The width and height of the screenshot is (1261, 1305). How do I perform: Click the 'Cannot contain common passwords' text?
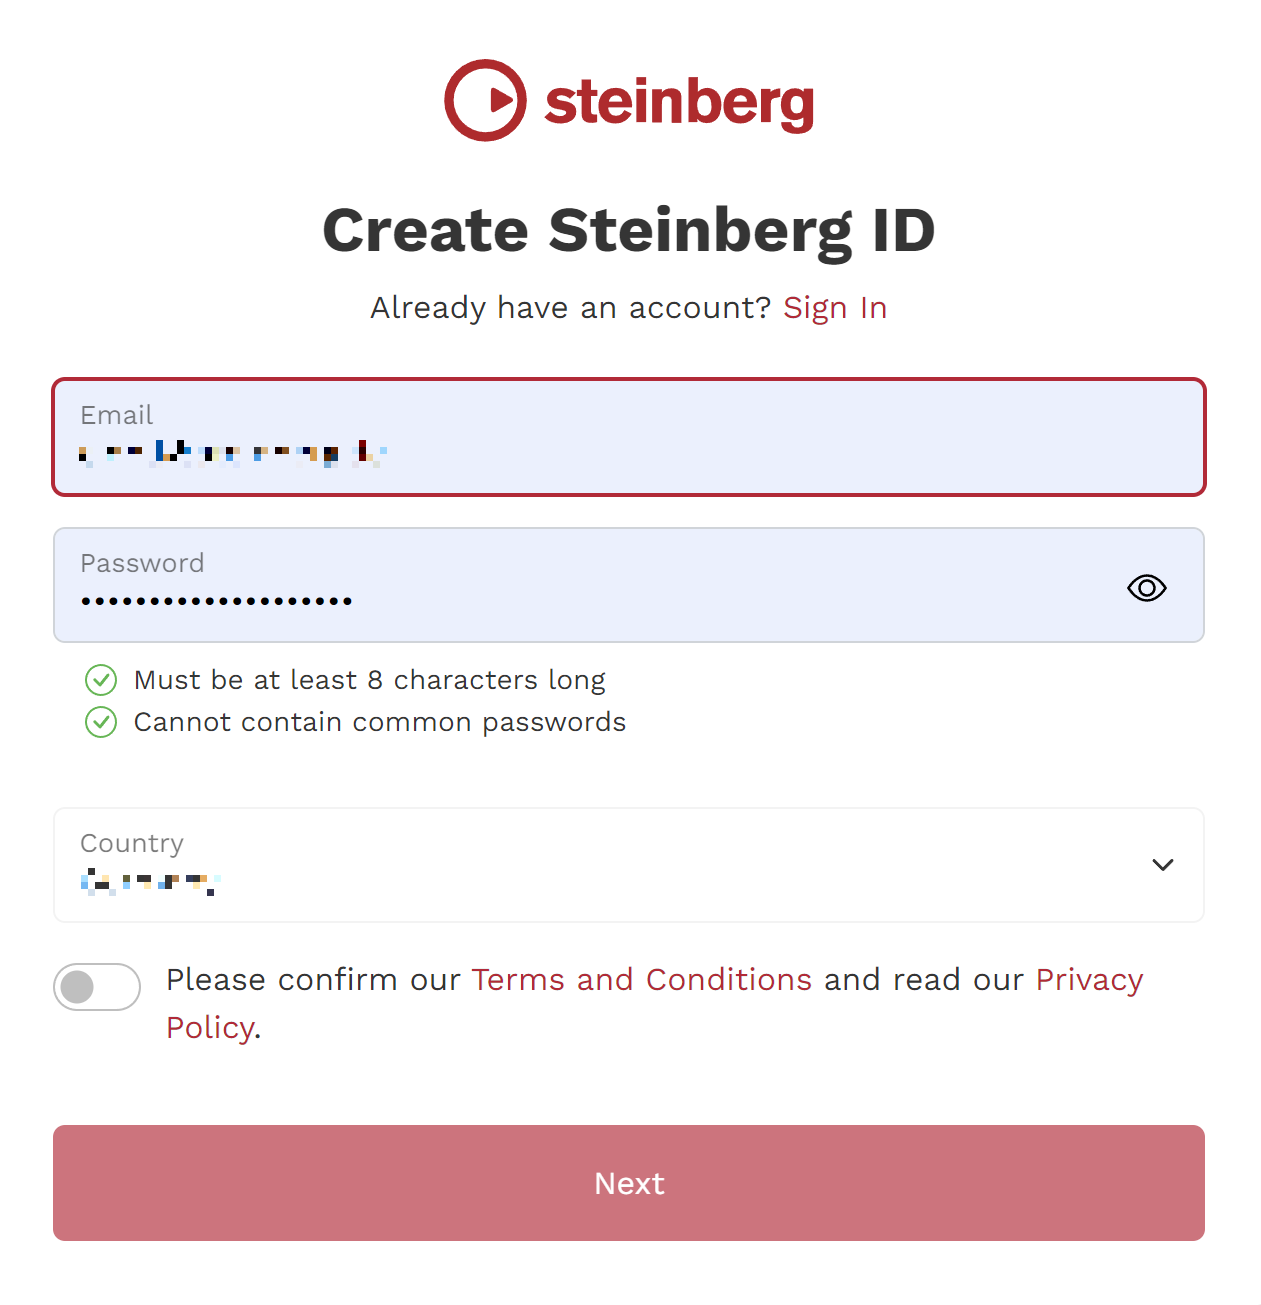[x=380, y=722]
